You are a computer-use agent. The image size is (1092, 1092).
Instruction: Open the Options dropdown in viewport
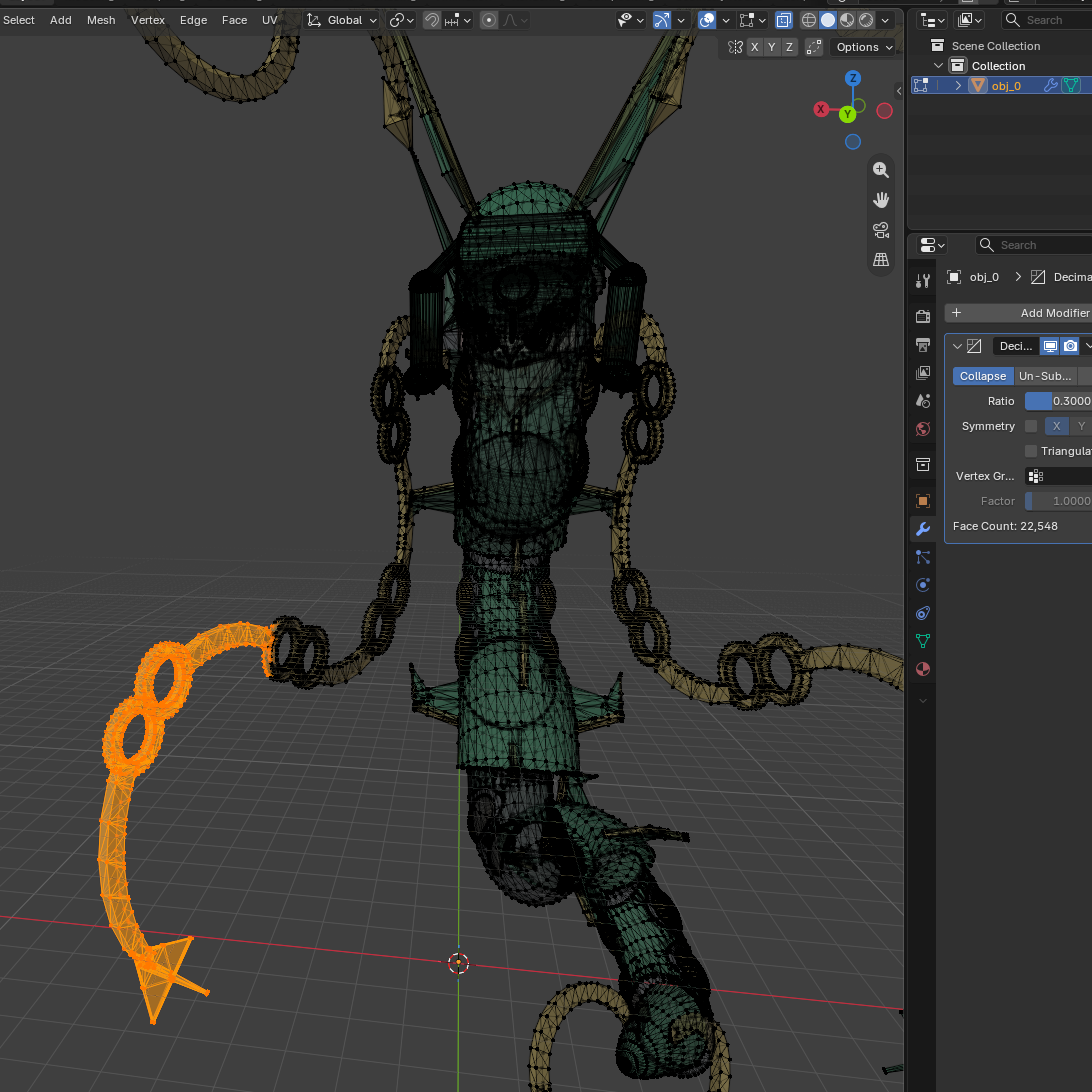click(x=864, y=47)
